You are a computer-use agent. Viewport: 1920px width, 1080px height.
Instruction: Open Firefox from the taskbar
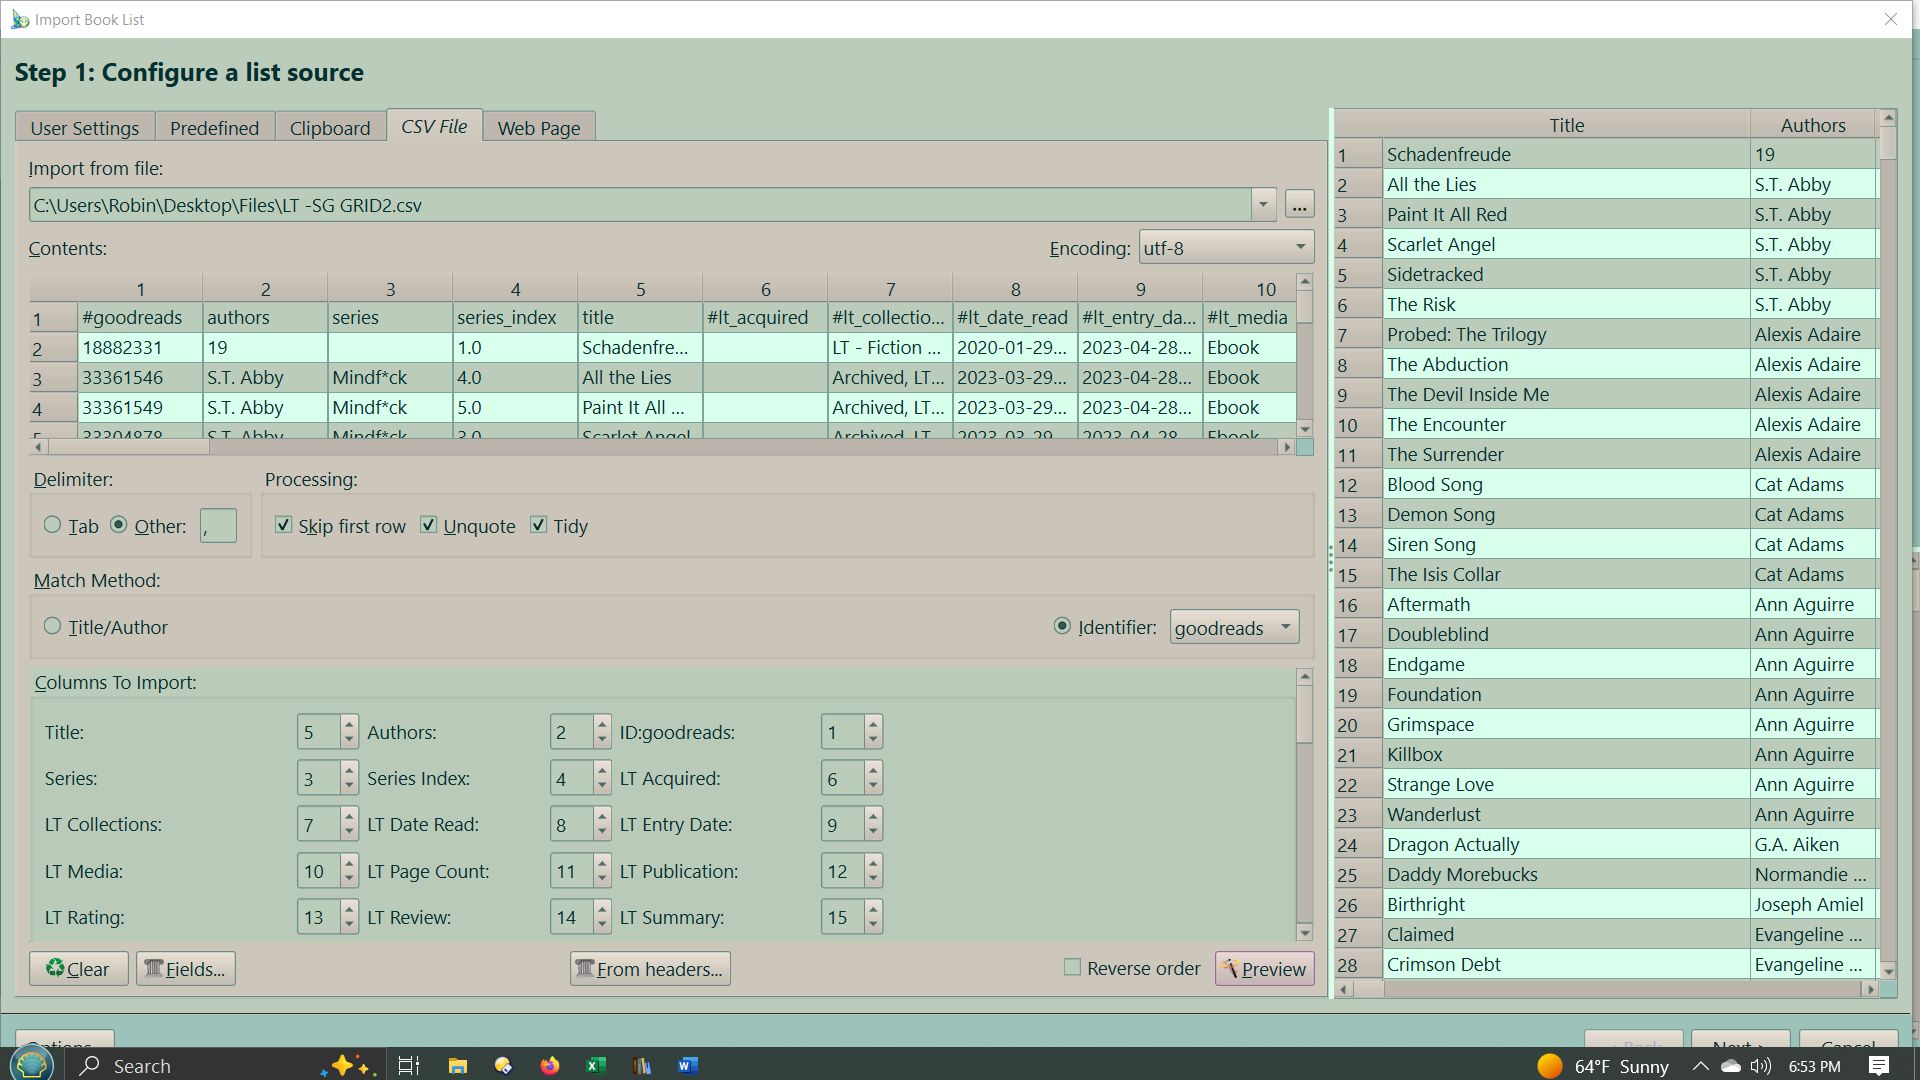(x=549, y=1065)
